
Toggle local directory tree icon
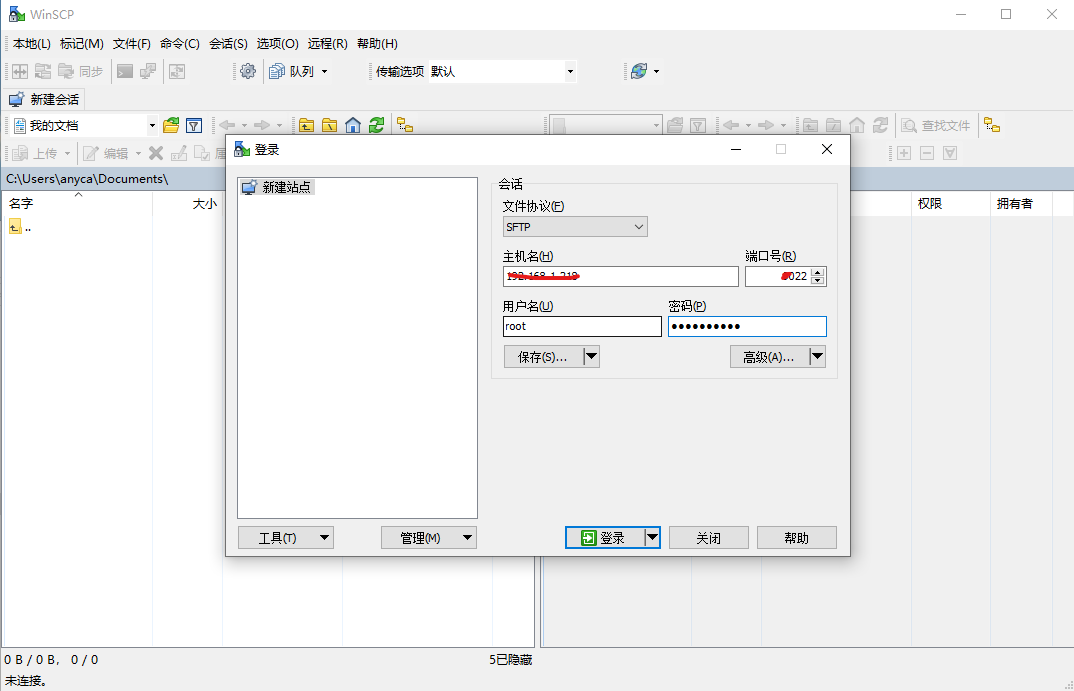[405, 125]
